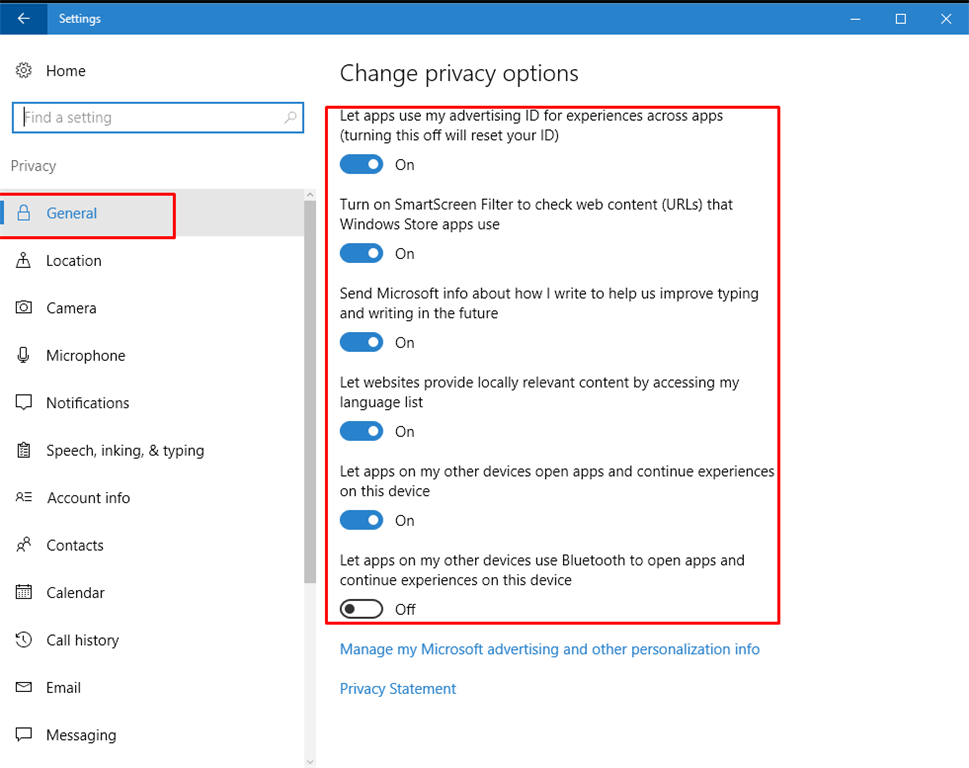Viewport: 969px width, 768px height.
Task: Go to the Account info section
Action: (x=88, y=498)
